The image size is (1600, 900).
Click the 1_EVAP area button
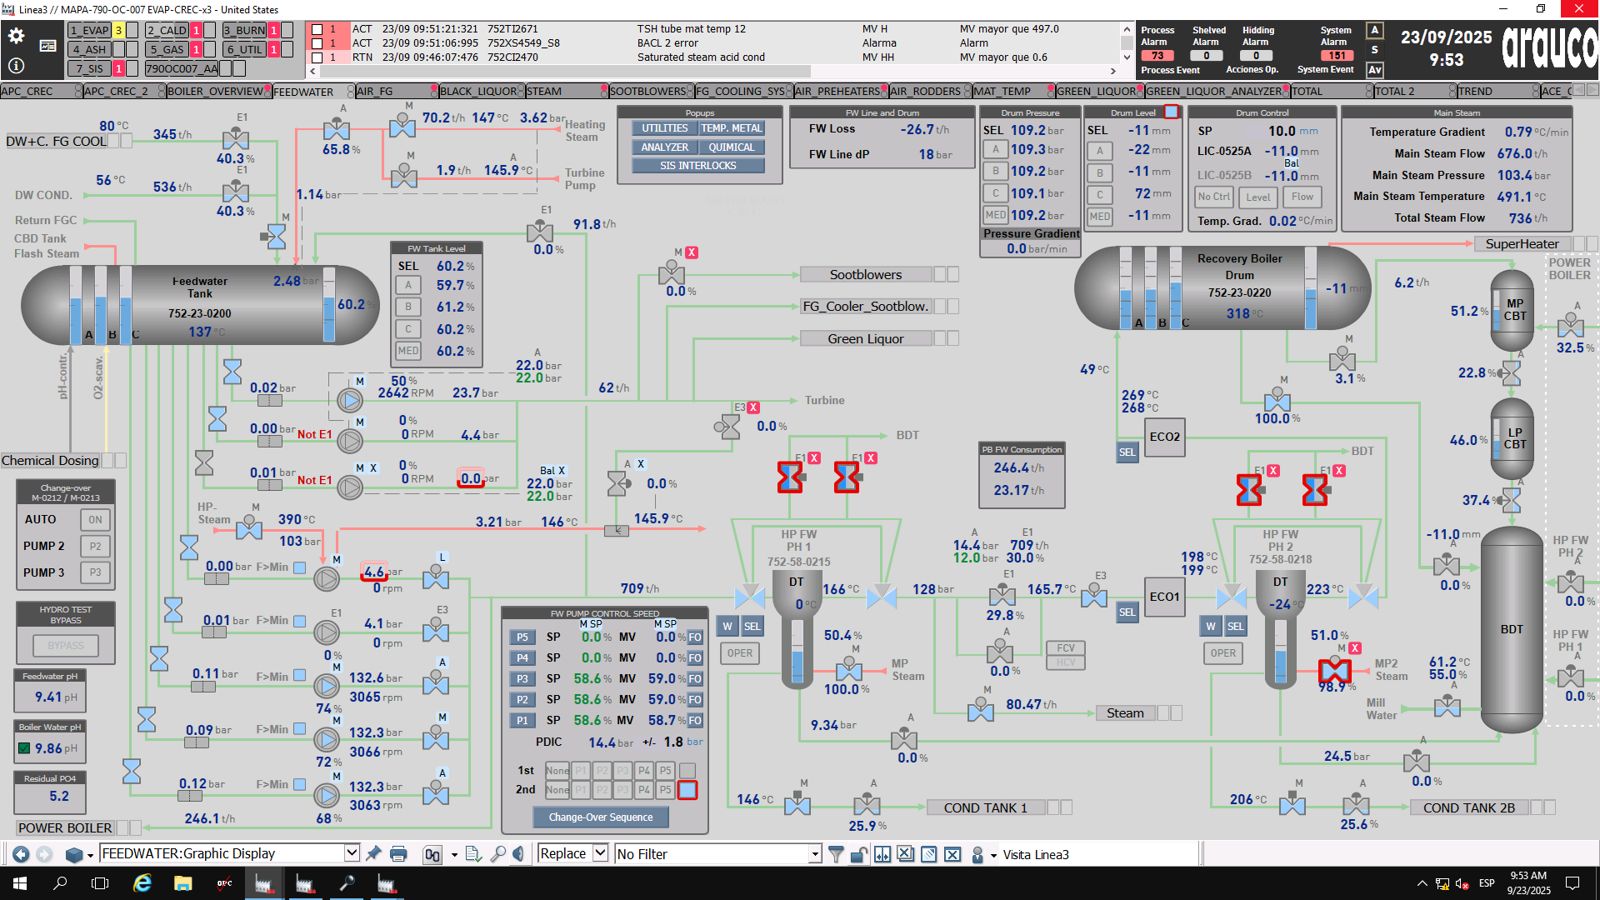pyautogui.click(x=89, y=30)
